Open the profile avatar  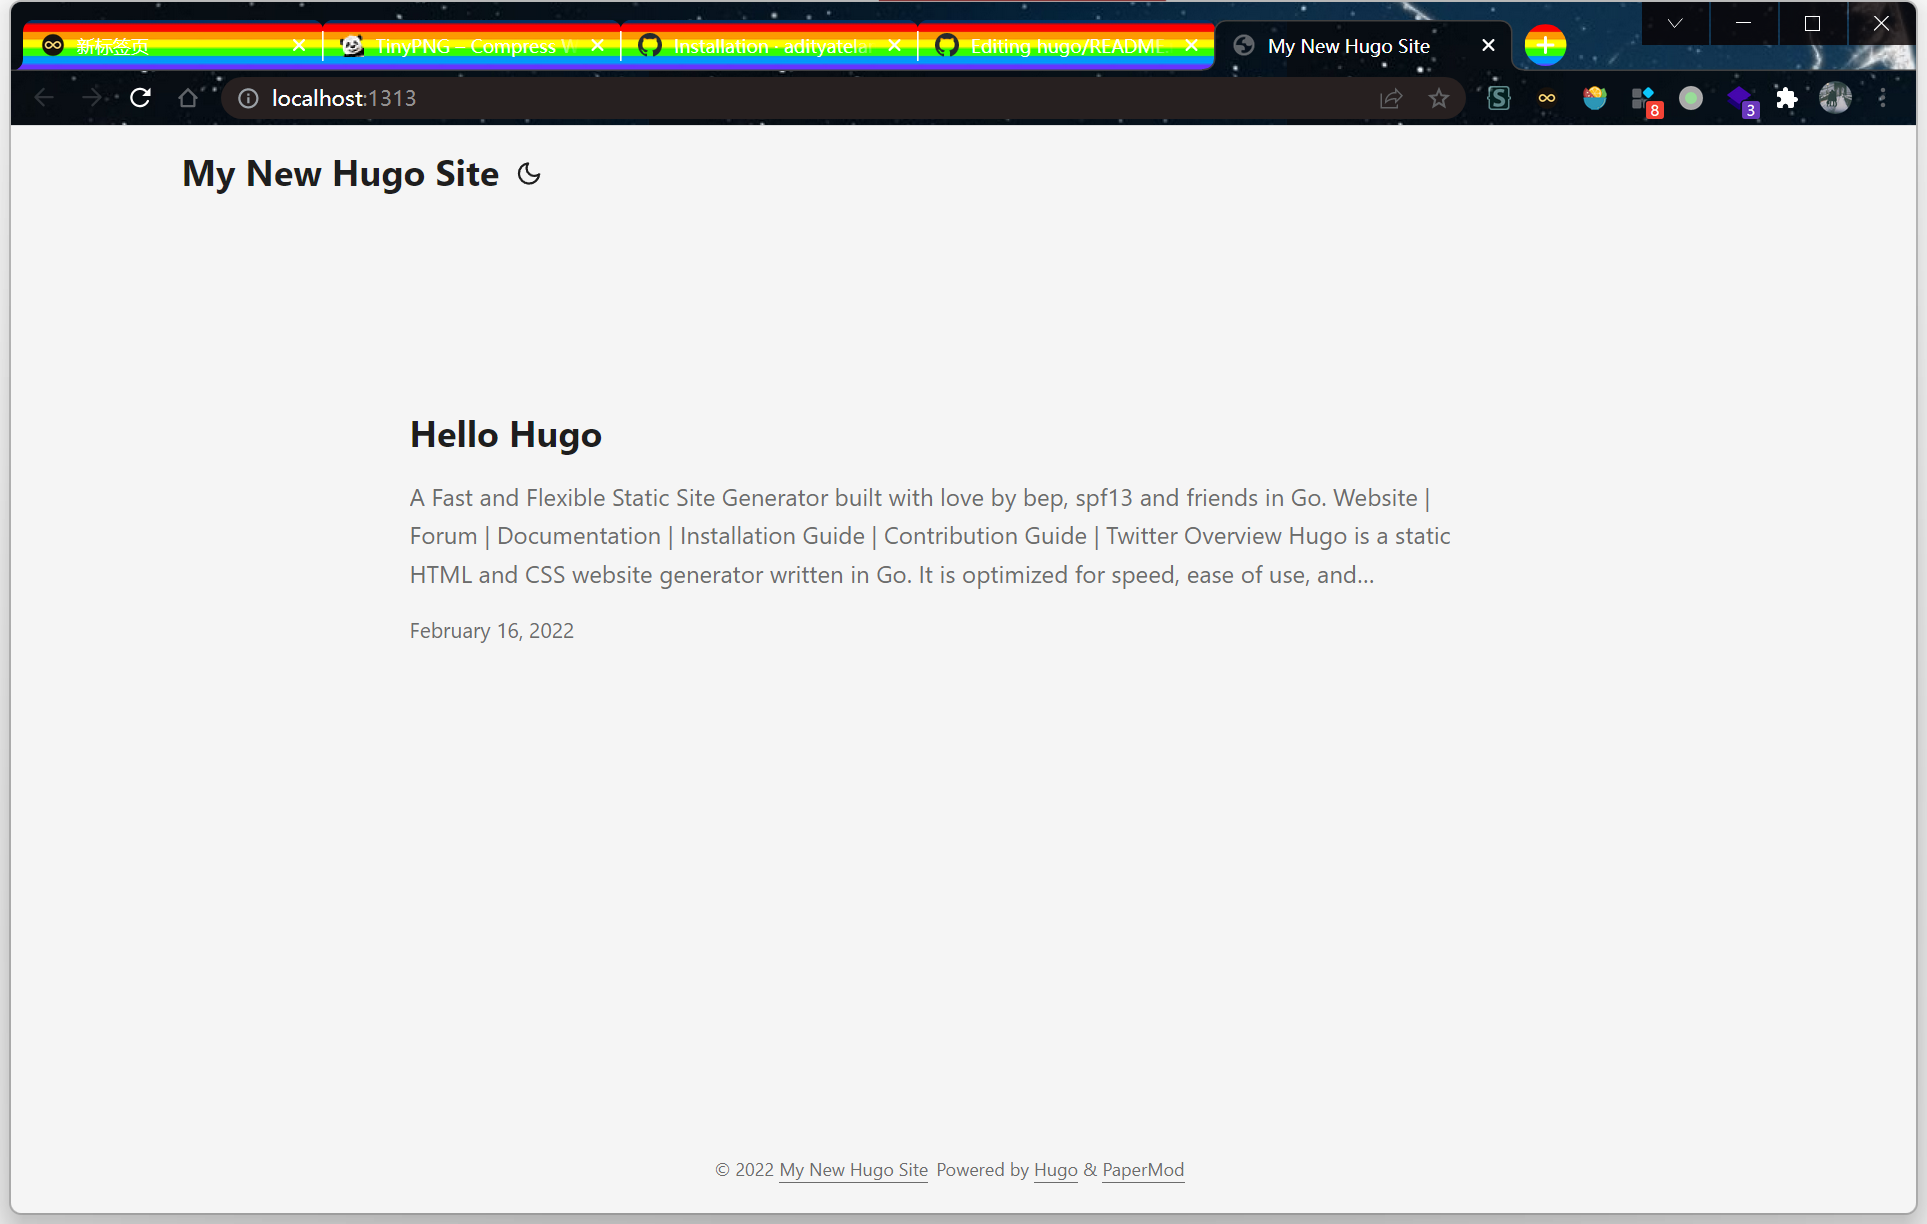coord(1835,98)
